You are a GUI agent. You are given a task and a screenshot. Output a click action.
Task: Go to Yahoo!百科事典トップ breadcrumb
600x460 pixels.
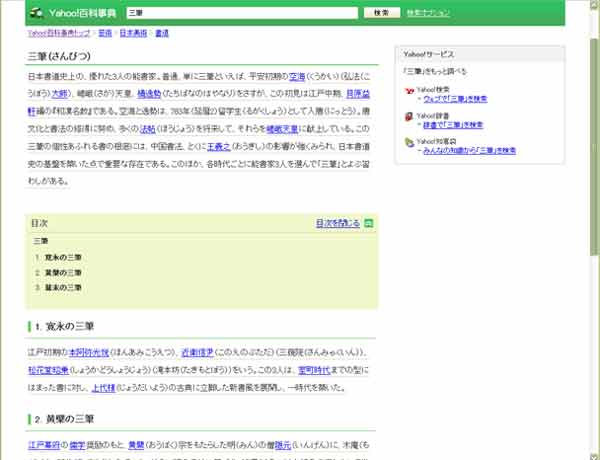point(59,33)
